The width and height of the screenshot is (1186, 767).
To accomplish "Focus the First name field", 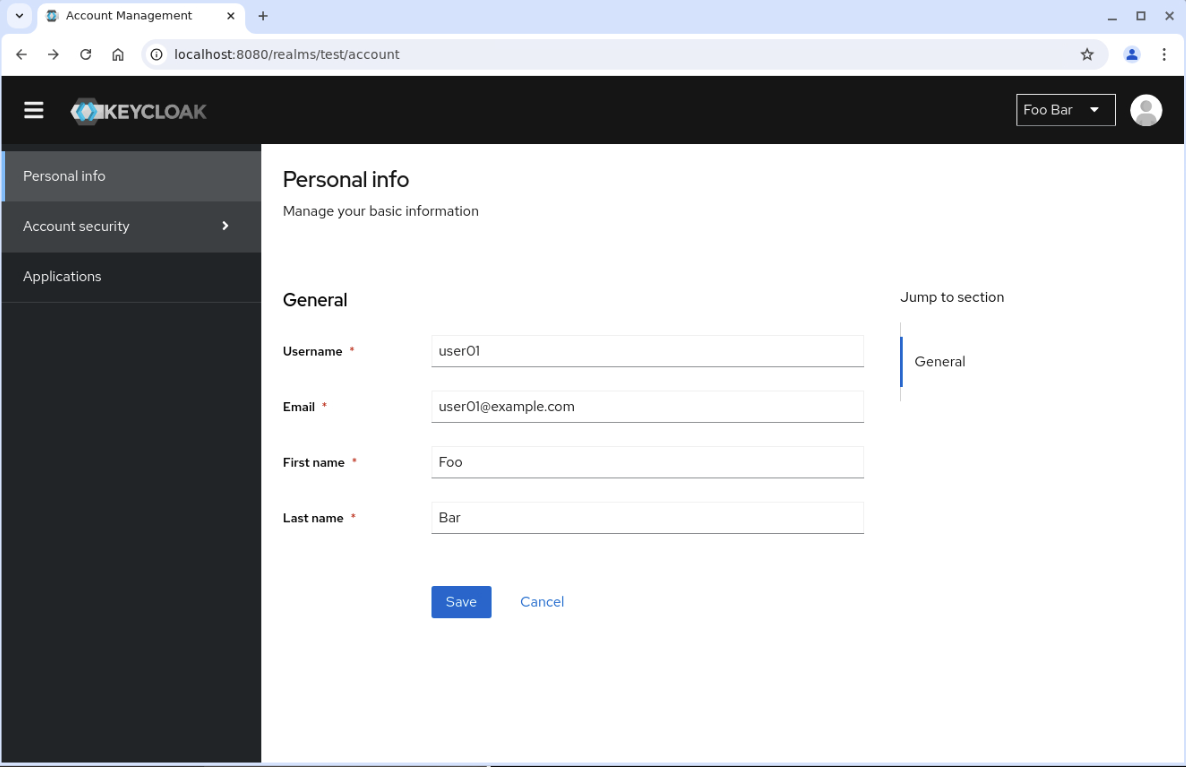I will click(647, 462).
